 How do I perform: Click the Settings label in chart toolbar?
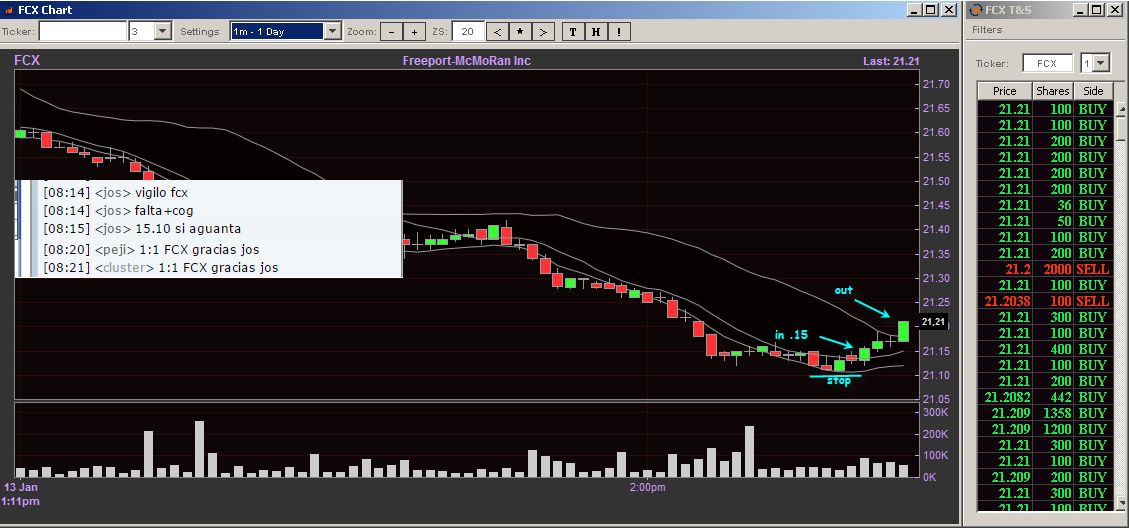199,32
